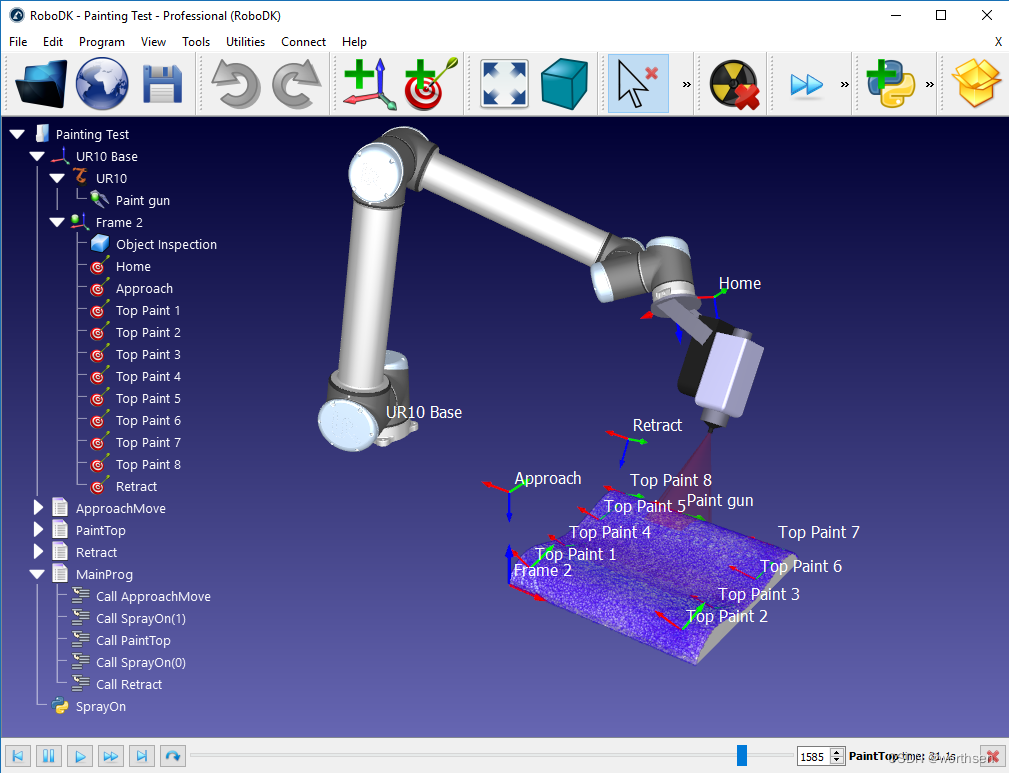Click the 1585 frame number field
This screenshot has height=773, width=1009.
[x=813, y=756]
